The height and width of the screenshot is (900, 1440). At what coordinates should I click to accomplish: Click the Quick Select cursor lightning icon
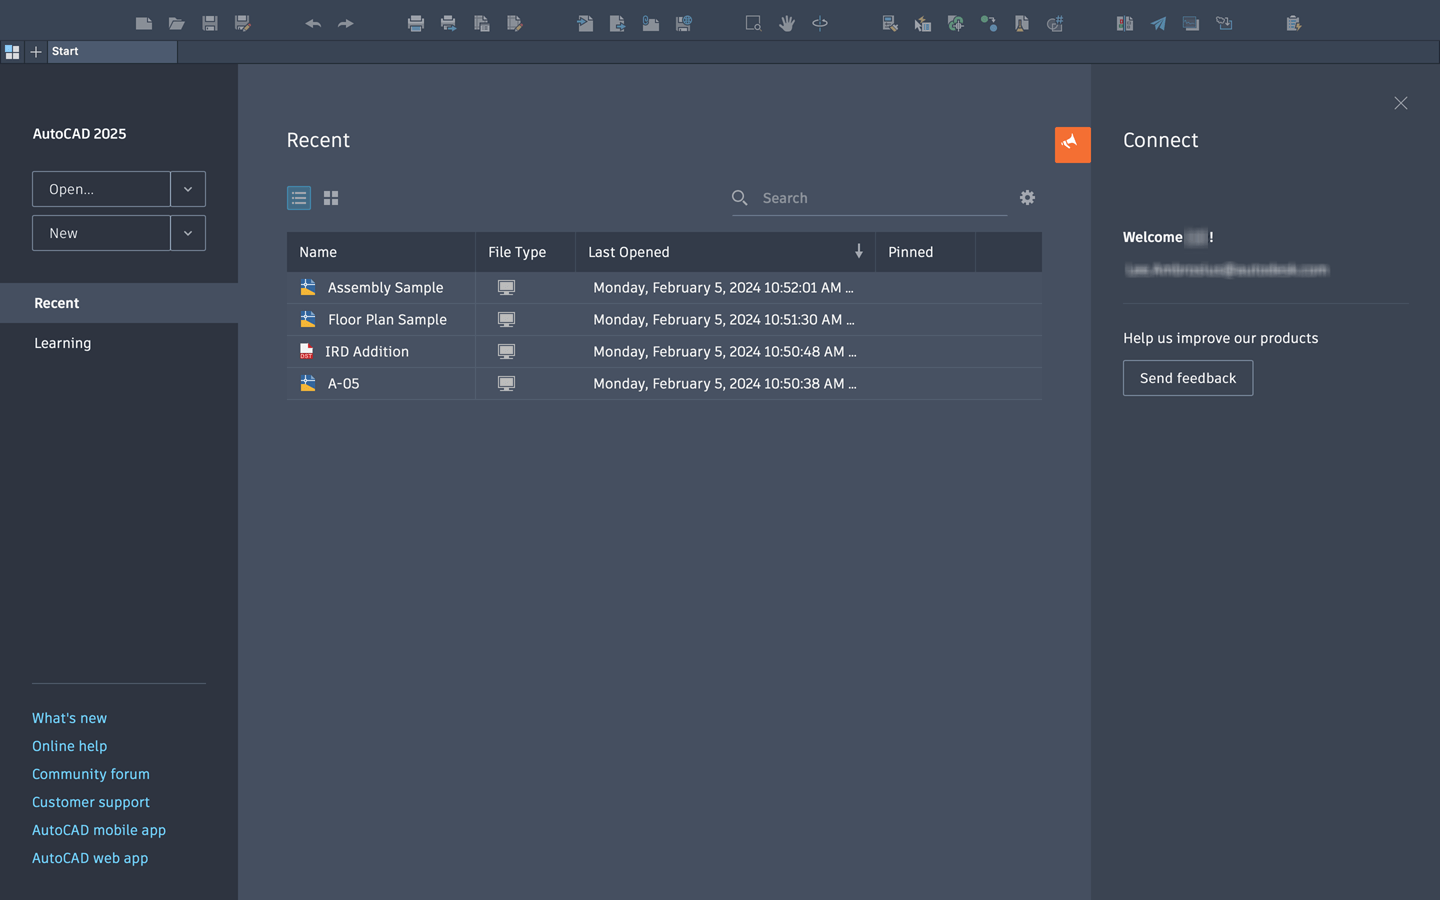pos(923,23)
